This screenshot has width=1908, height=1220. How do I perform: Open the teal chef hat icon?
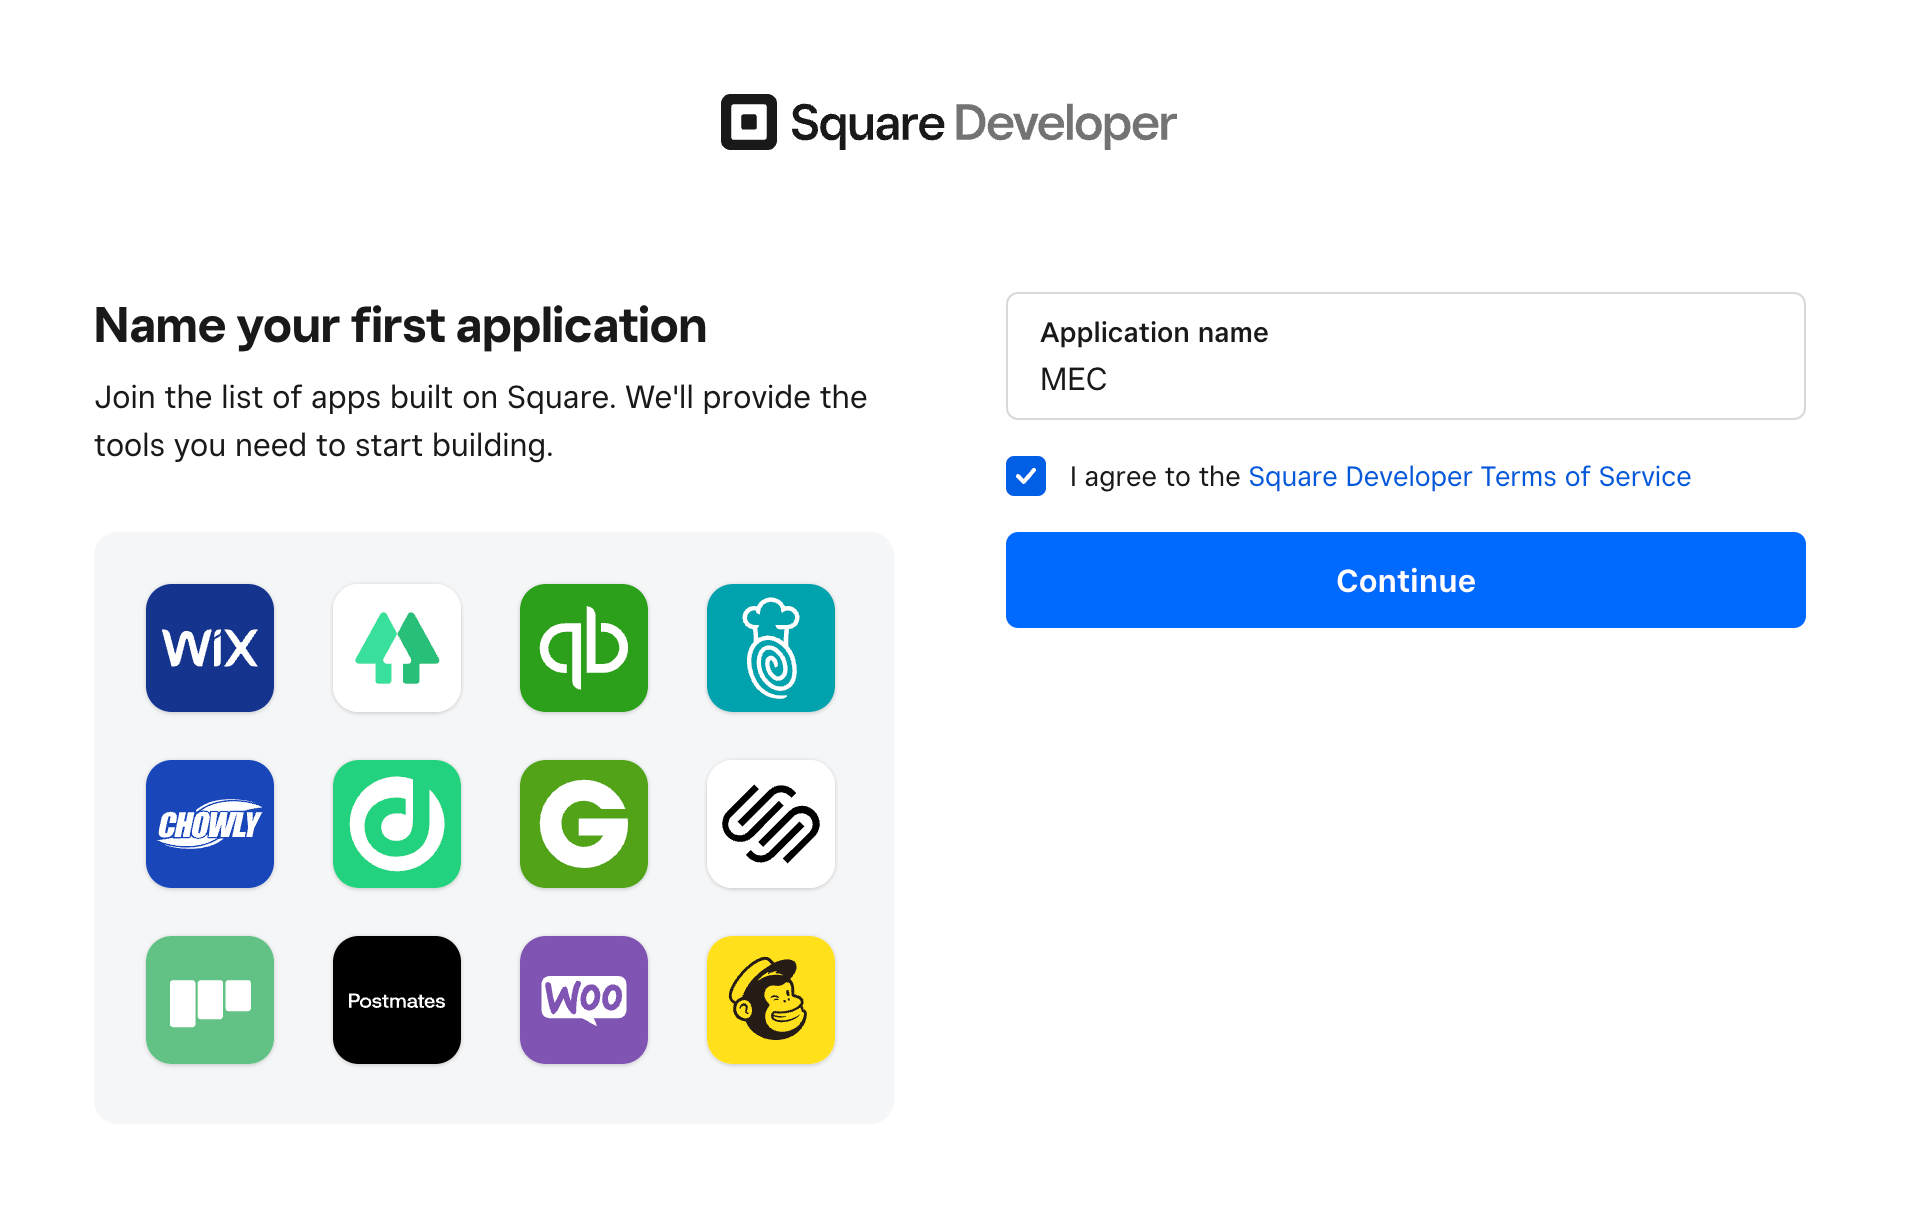tap(771, 648)
